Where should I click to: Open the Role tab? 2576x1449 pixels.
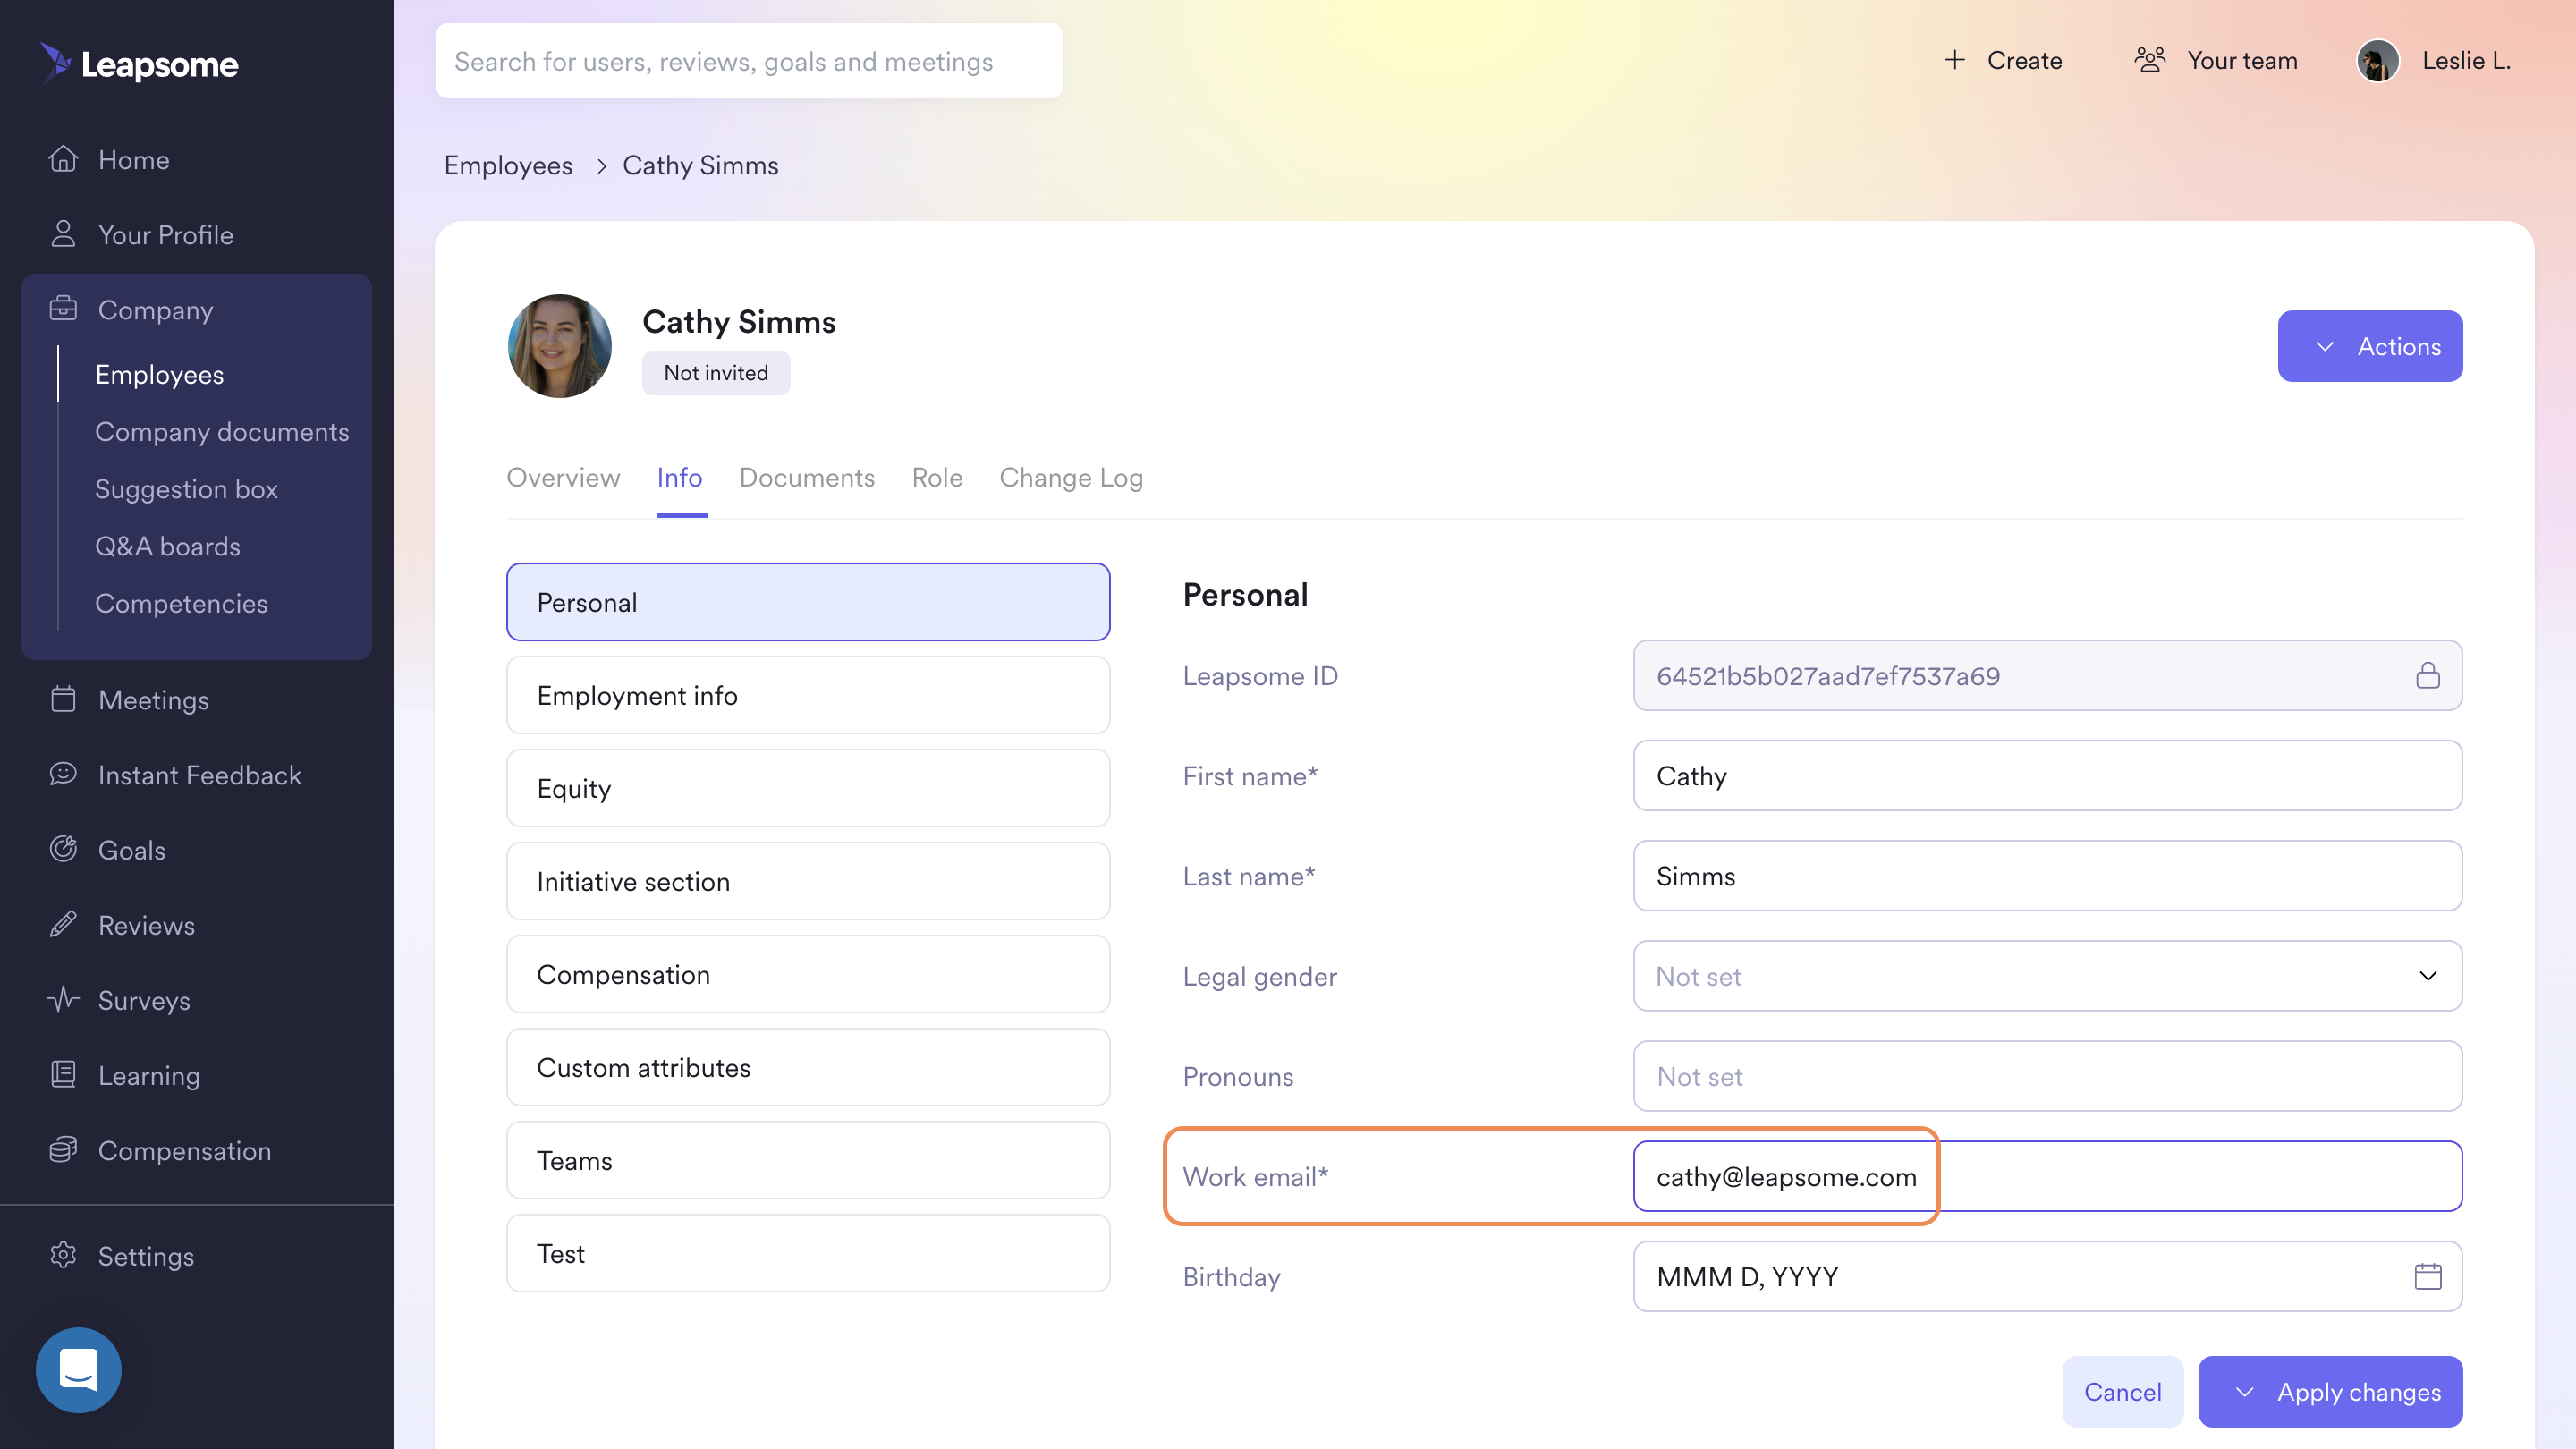pos(937,478)
